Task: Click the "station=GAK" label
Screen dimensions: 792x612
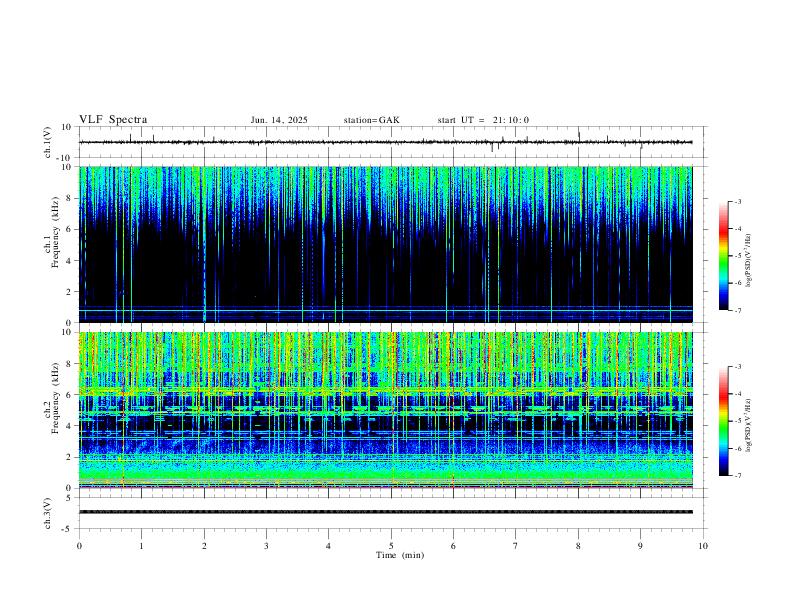Action: pos(371,120)
